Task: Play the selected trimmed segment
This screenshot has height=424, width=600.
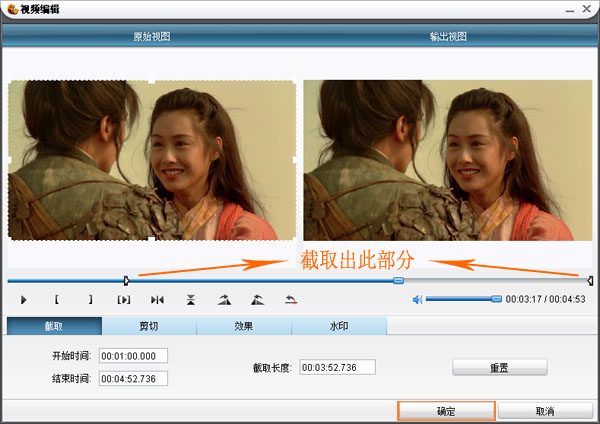Action: pyautogui.click(x=124, y=300)
